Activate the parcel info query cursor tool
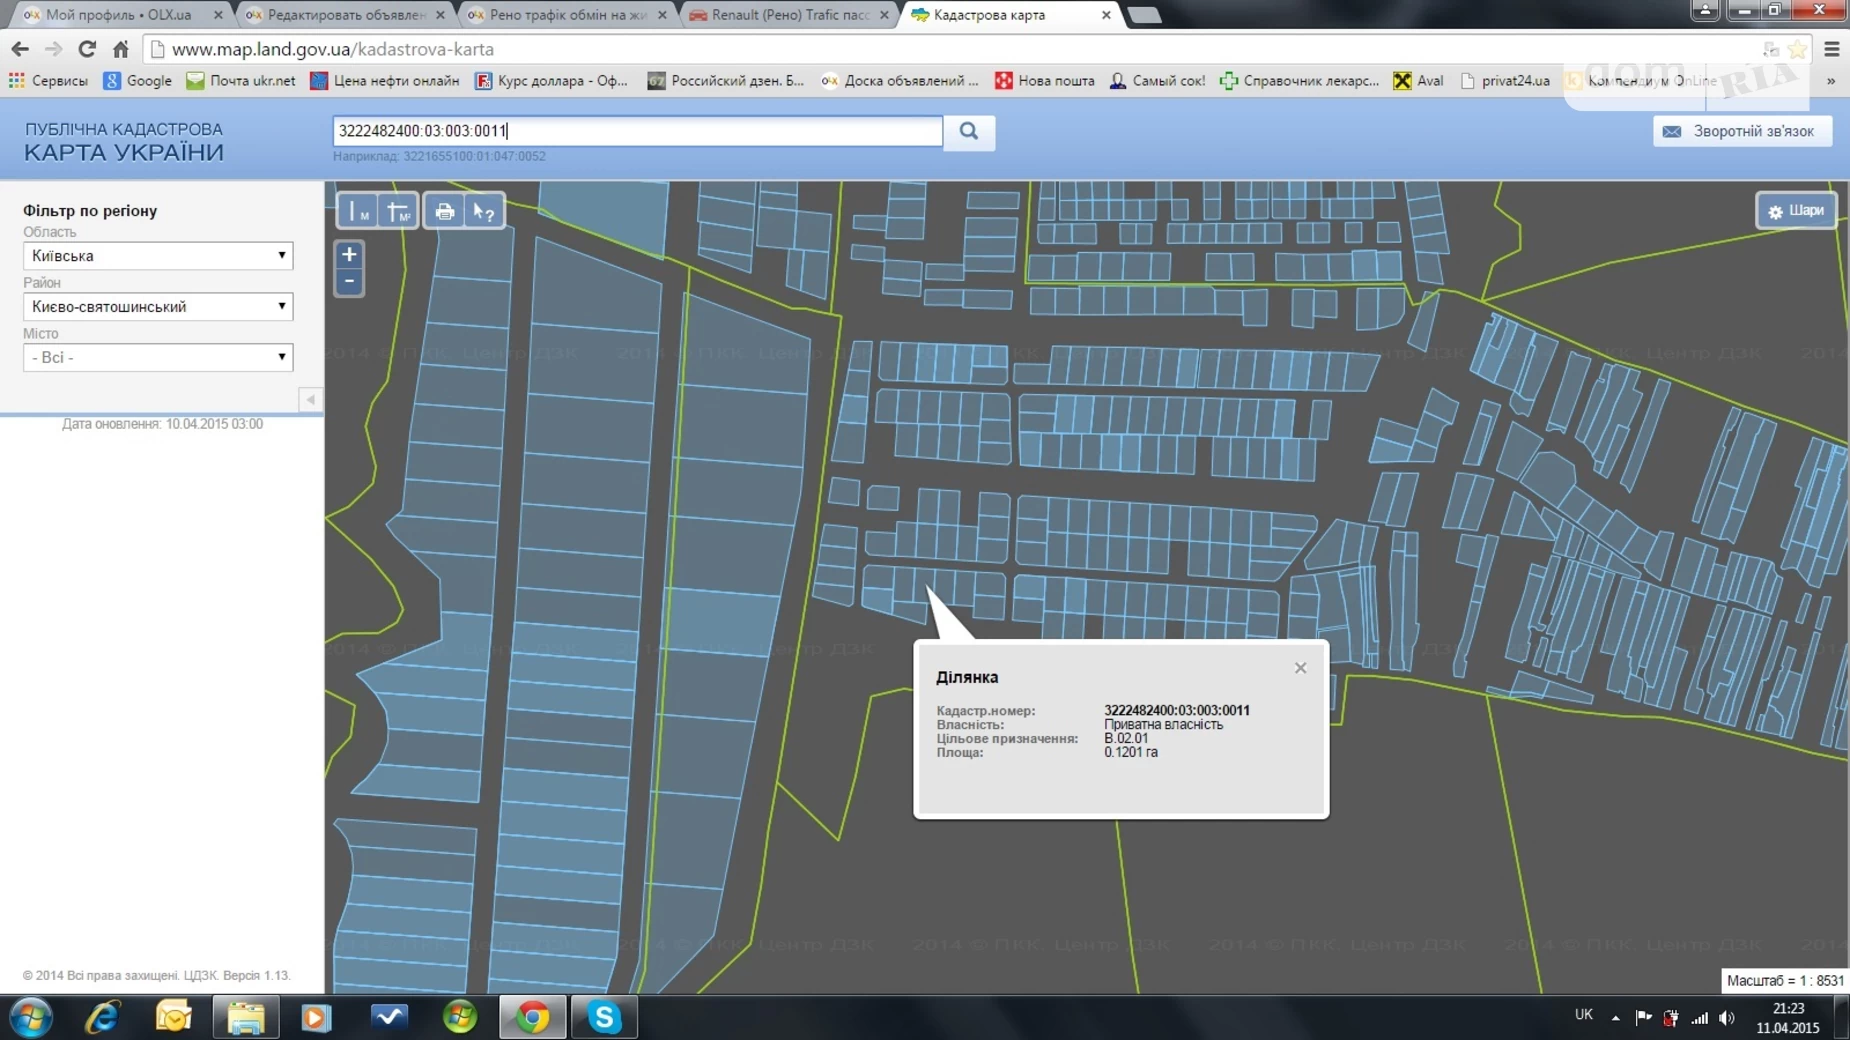 click(484, 211)
